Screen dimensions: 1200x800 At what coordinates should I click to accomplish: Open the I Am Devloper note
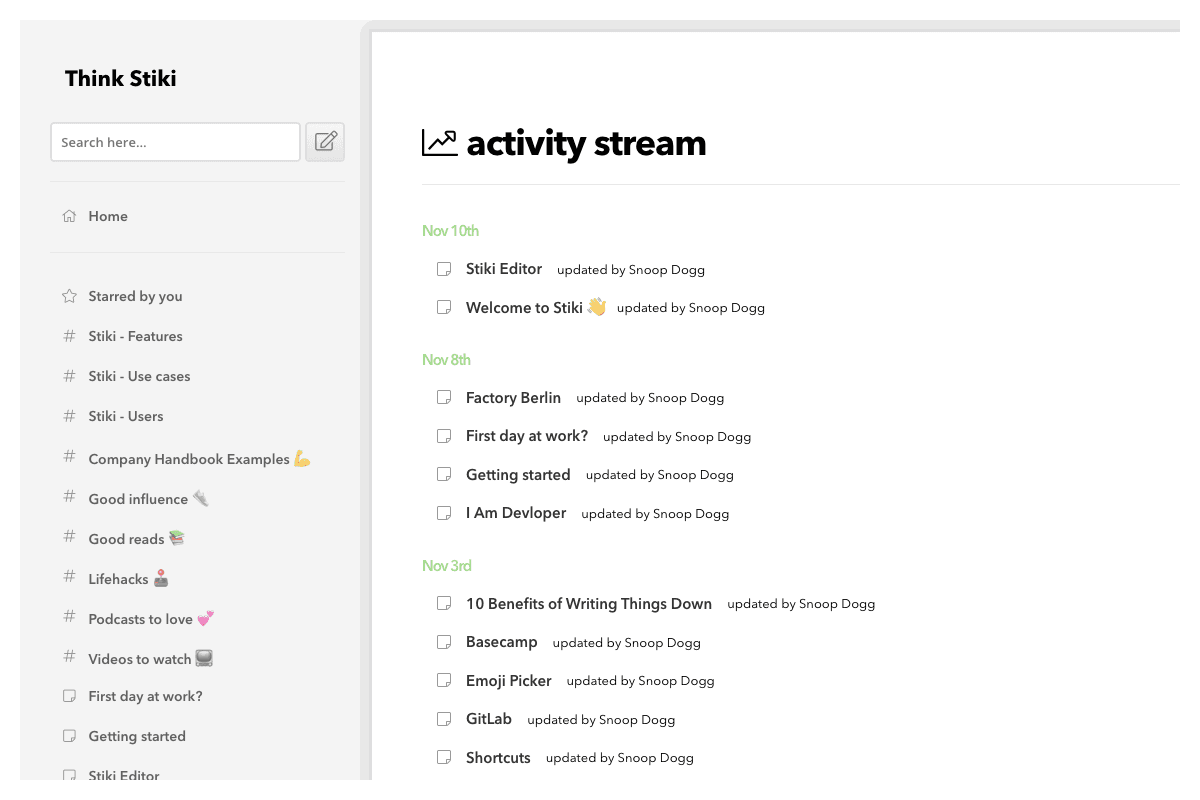tap(516, 513)
